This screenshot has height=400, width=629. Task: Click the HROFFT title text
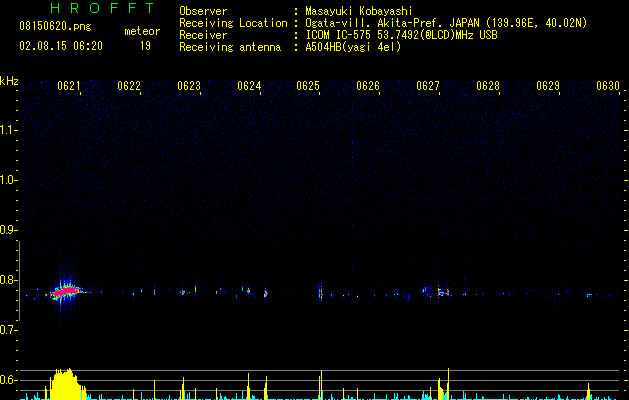102,8
